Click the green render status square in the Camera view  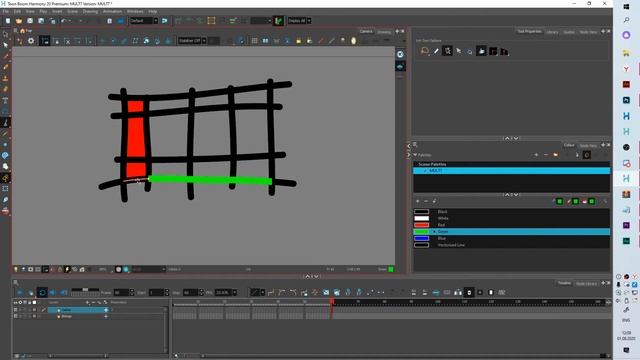[x=391, y=269]
